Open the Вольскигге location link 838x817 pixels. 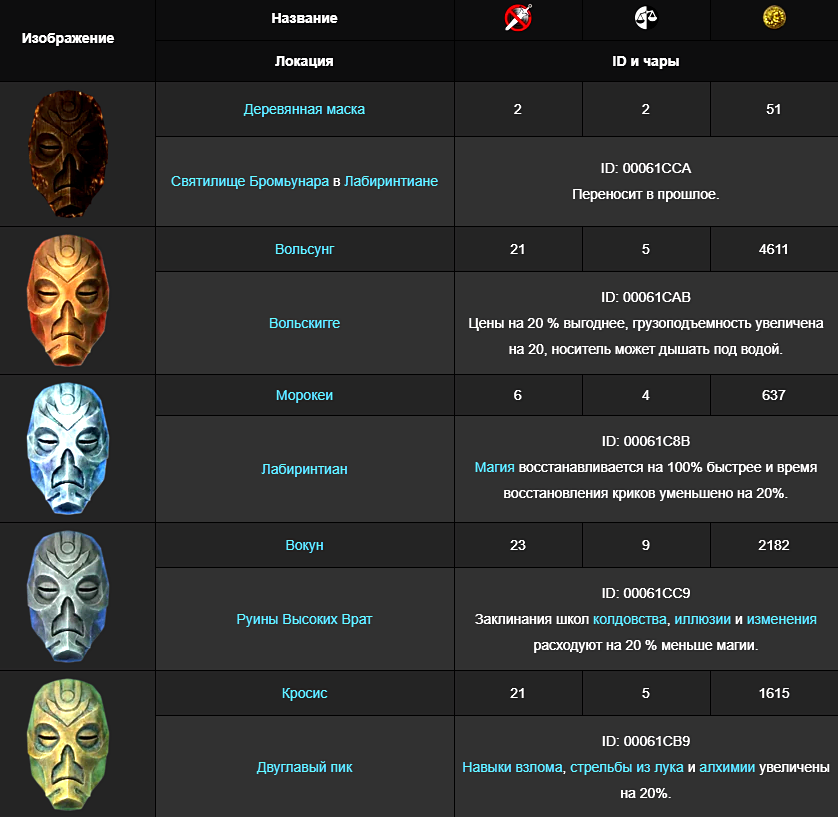(304, 323)
